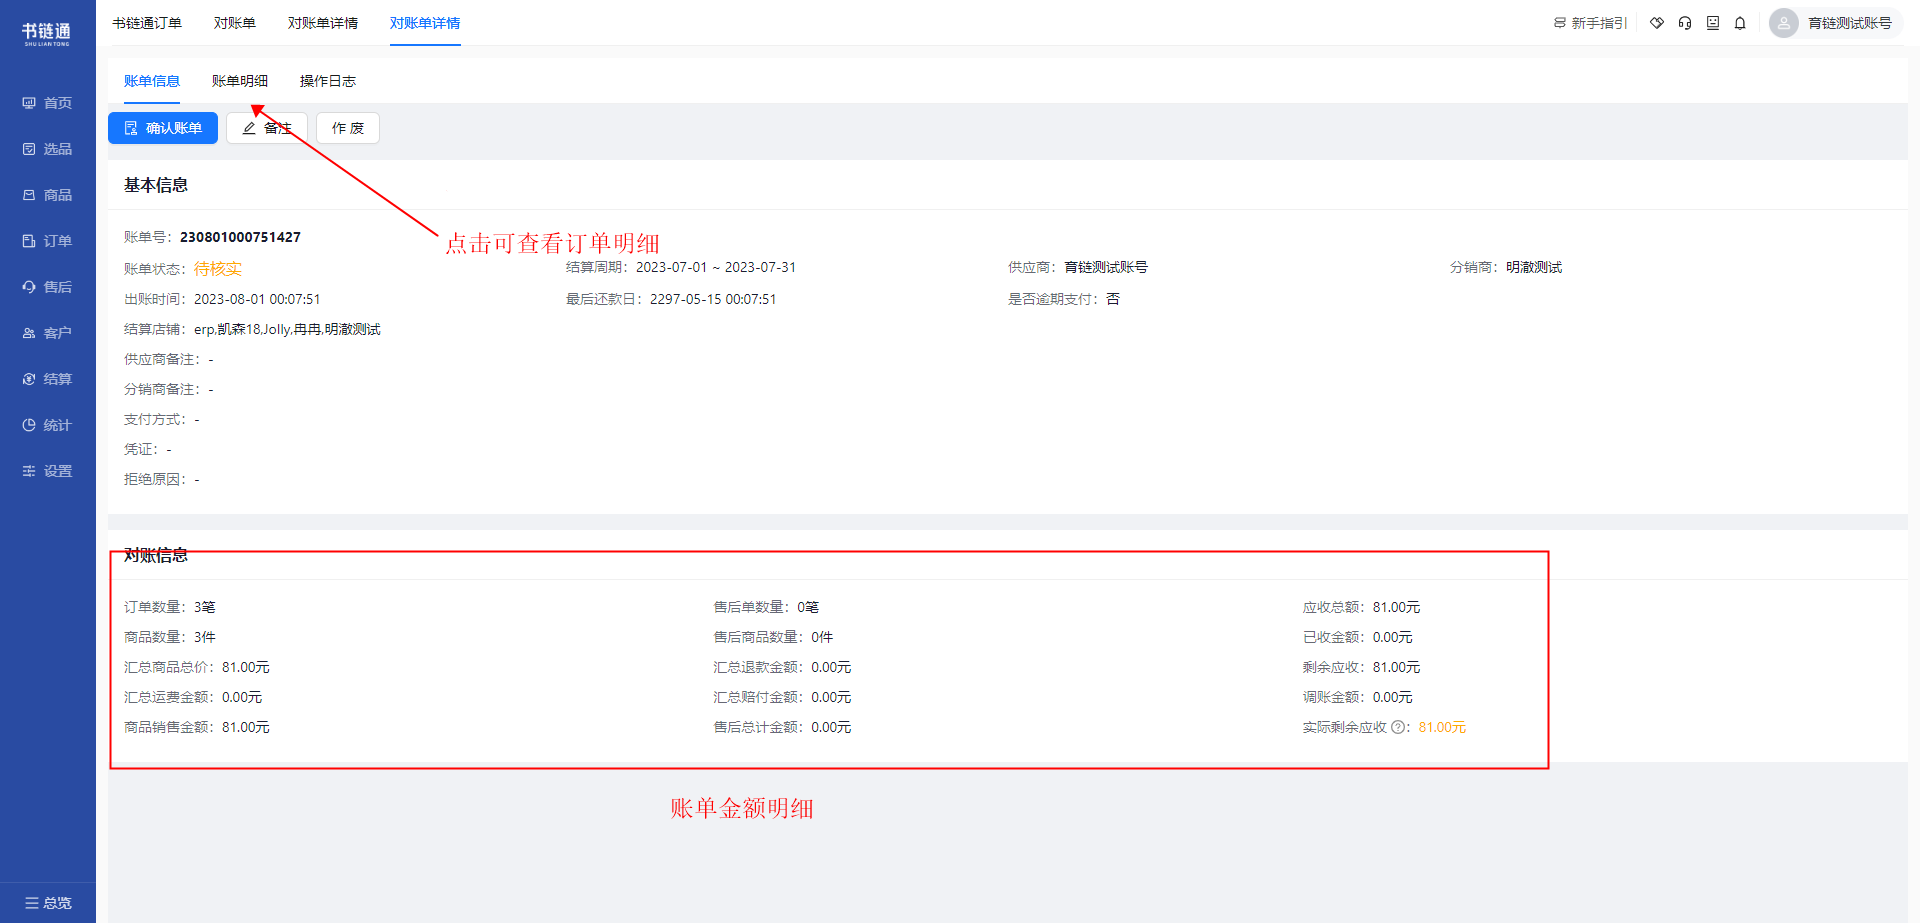
Task: Open 商品 in the left sidebar
Action: coord(47,195)
